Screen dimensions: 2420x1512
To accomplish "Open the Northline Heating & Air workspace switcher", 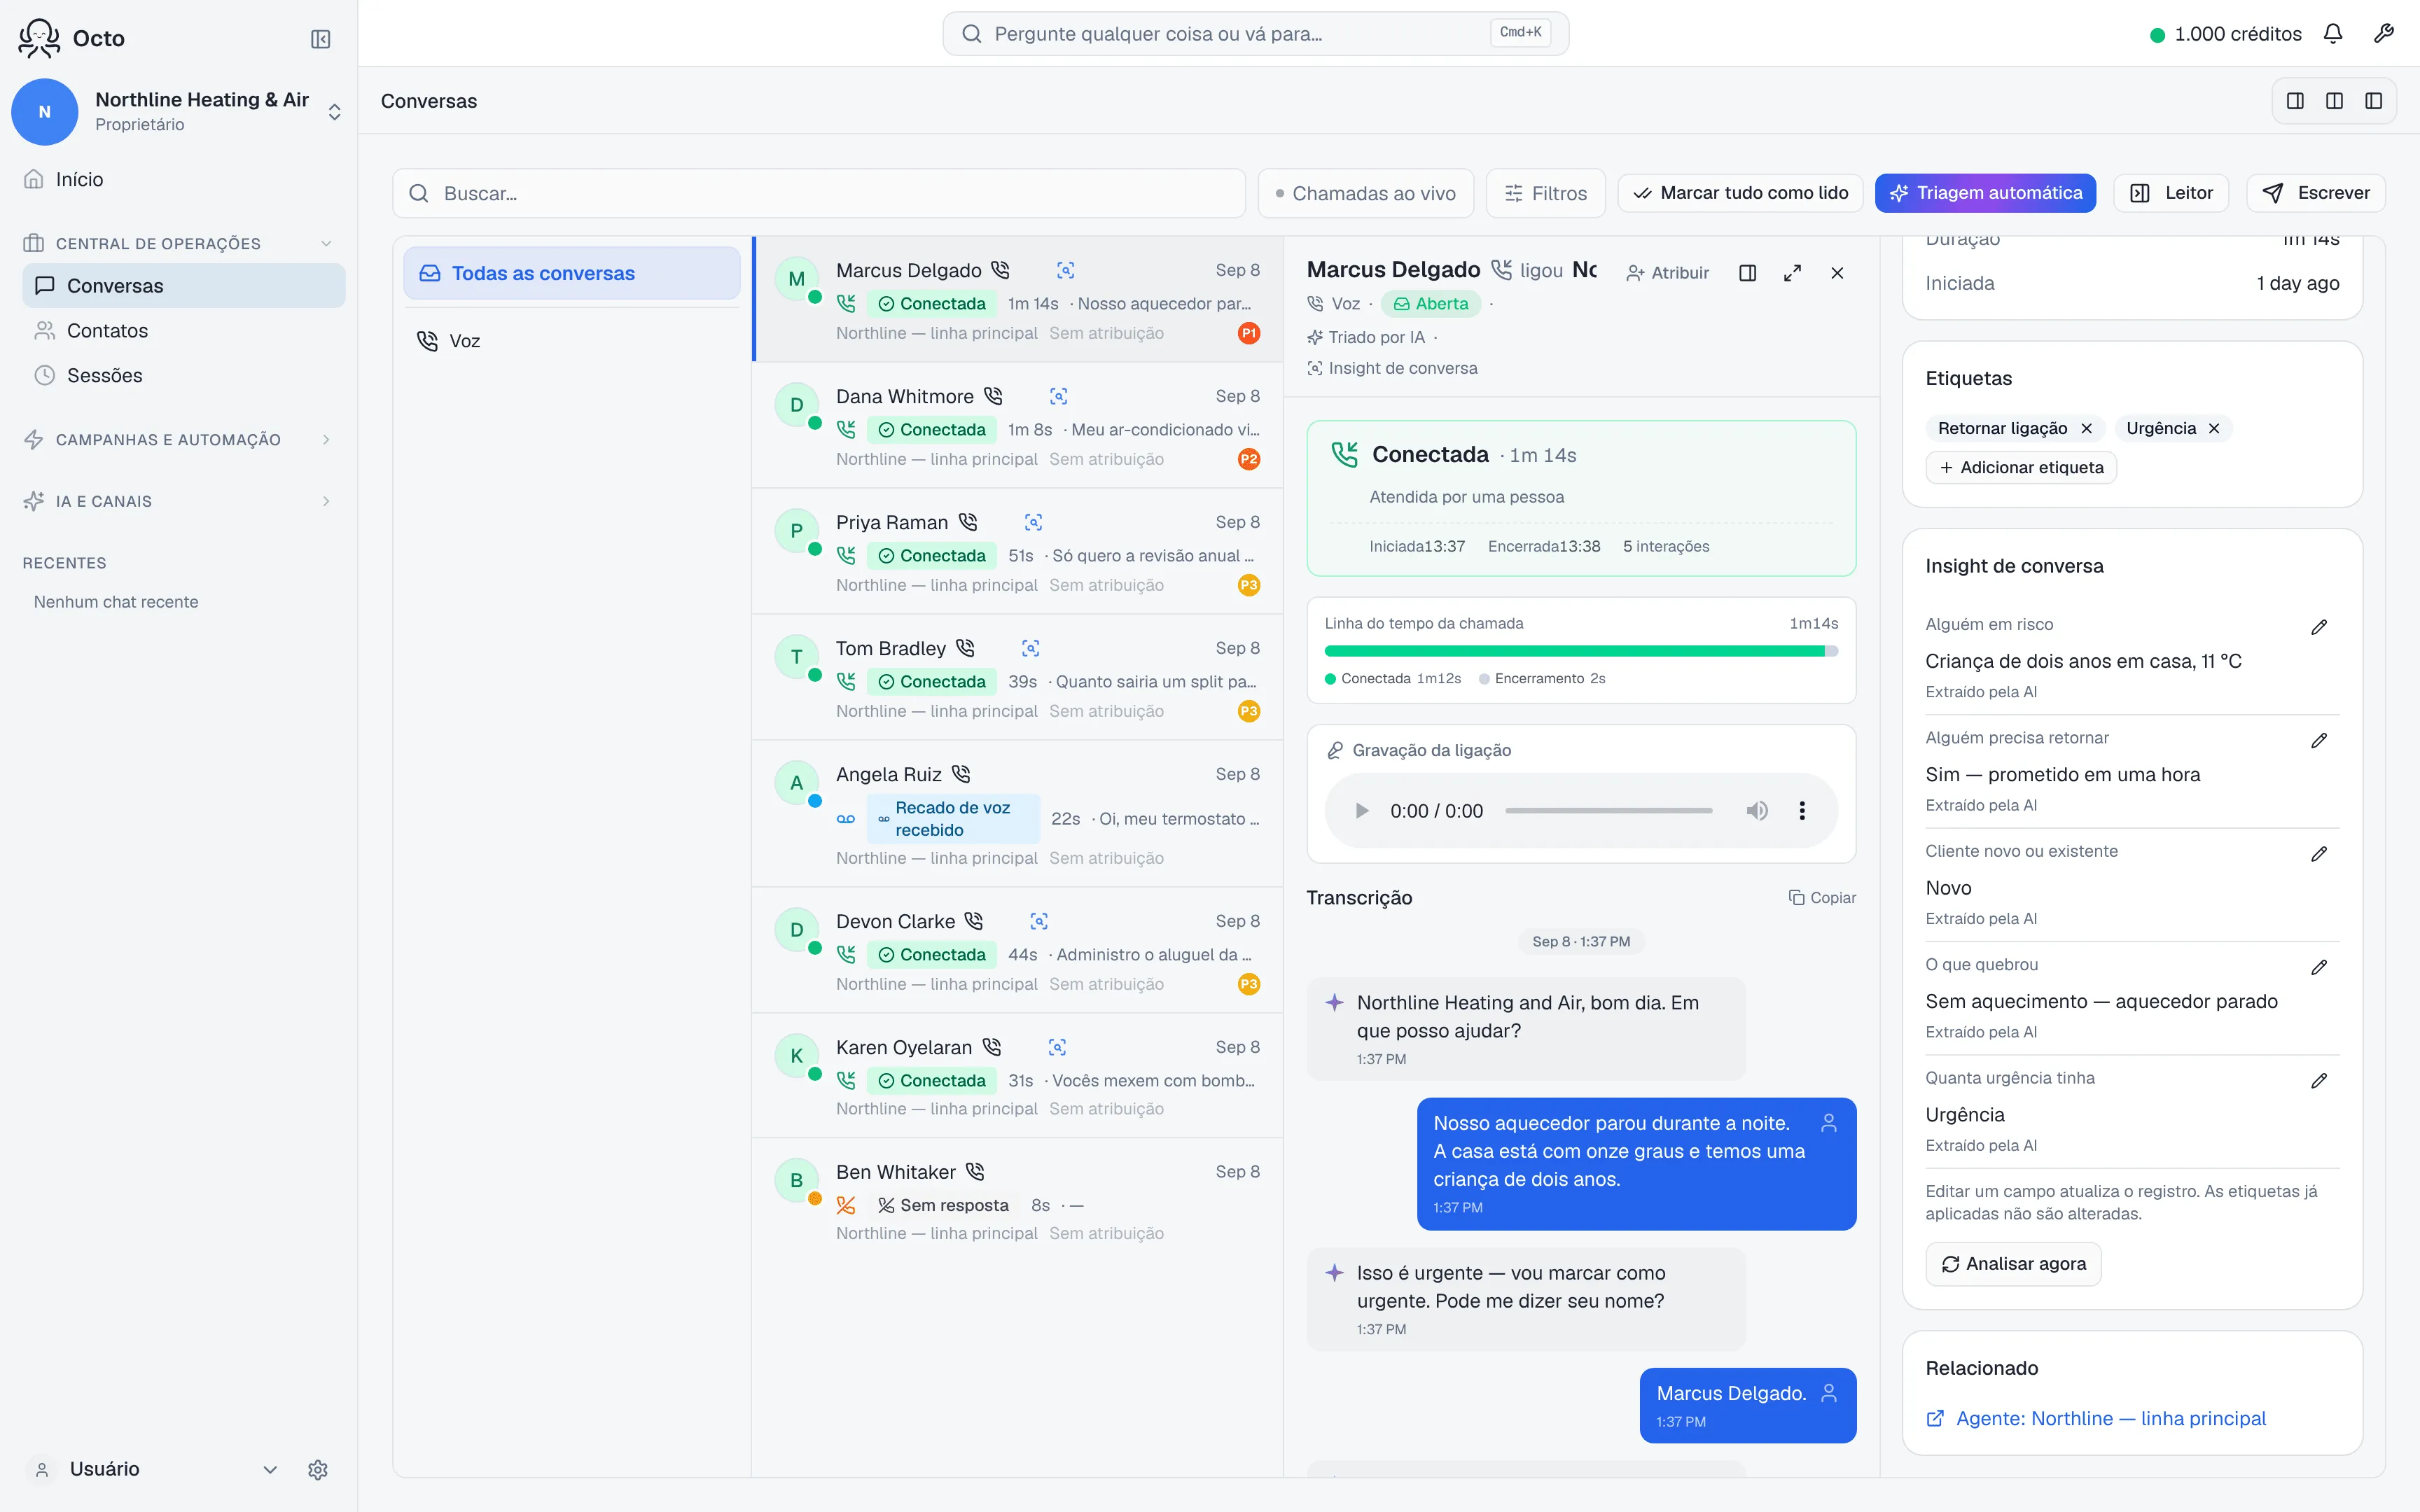I will [x=178, y=112].
